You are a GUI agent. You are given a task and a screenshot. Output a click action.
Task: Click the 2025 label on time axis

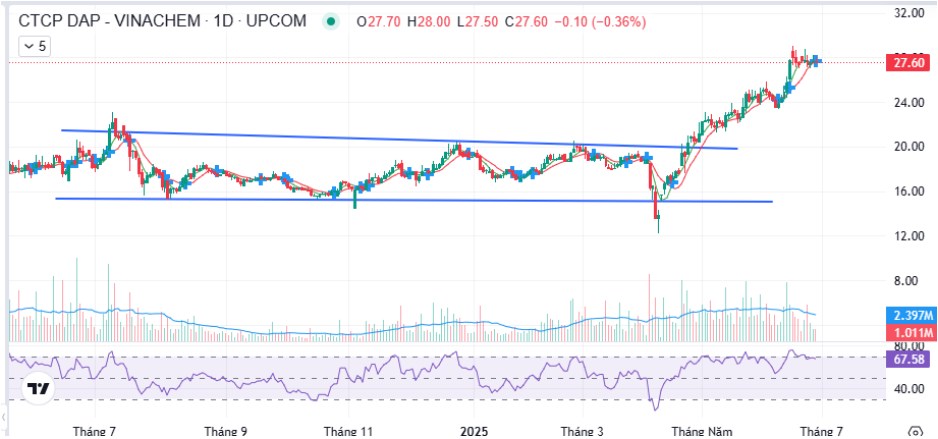pos(474,431)
